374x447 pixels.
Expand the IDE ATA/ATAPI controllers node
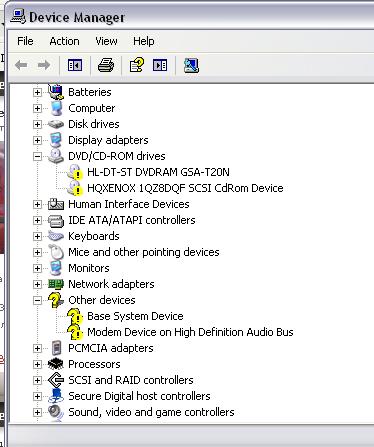point(37,220)
